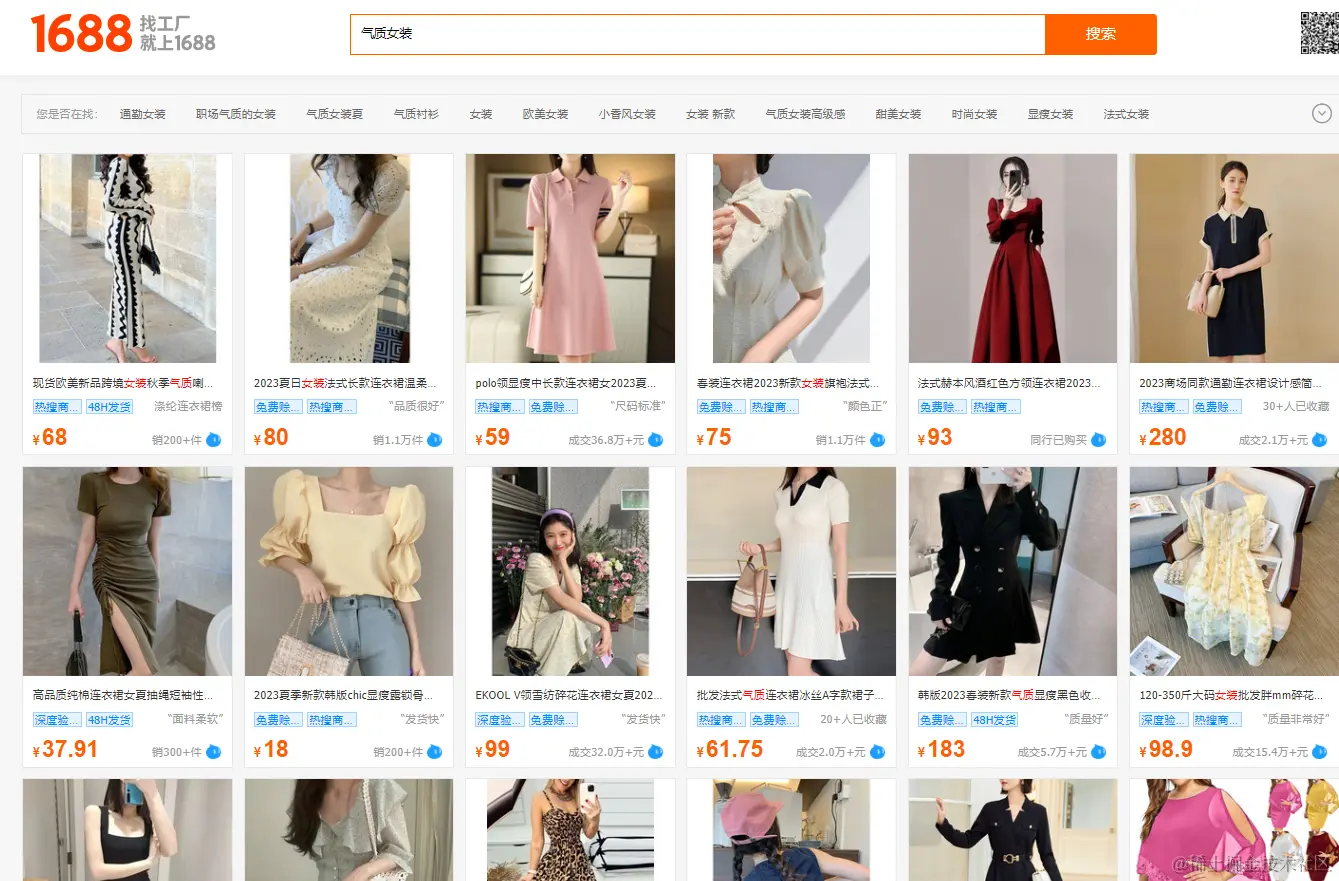Click the blue icon on the ¥93 card

pyautogui.click(x=1098, y=439)
